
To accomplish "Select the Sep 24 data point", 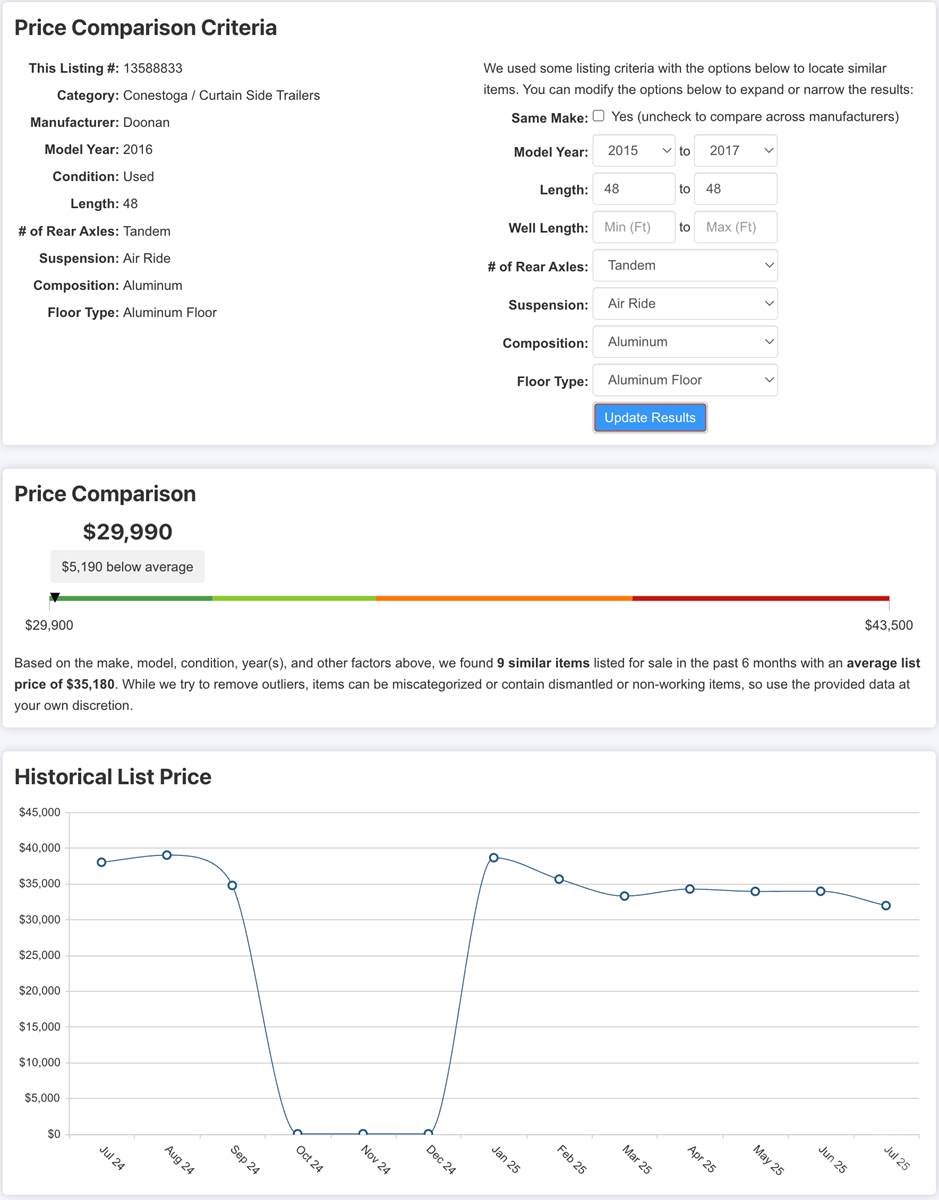I will point(232,885).
